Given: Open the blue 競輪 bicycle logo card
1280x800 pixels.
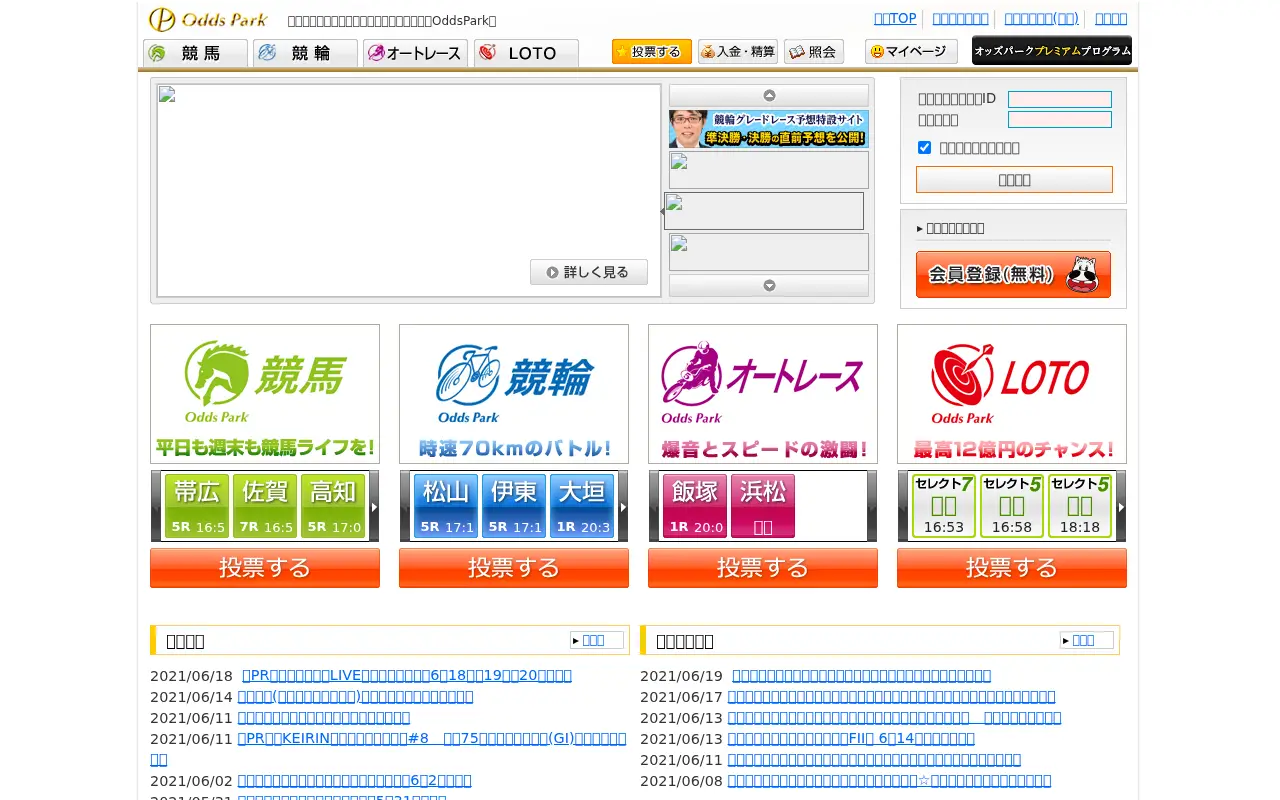Looking at the screenshot, I should click(514, 393).
